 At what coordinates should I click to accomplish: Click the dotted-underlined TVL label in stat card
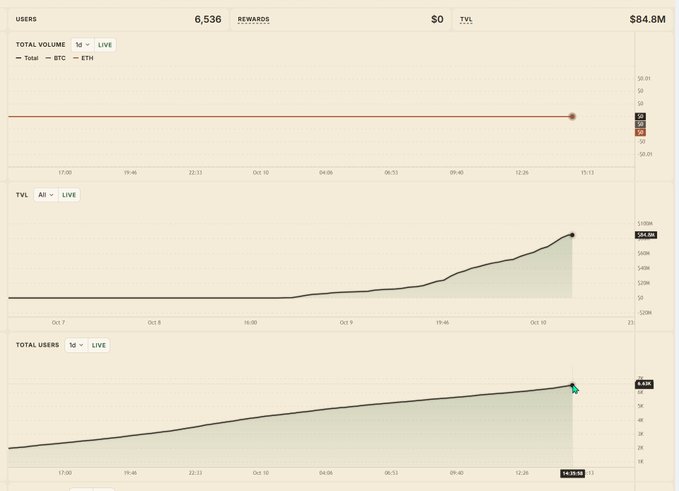coord(466,19)
